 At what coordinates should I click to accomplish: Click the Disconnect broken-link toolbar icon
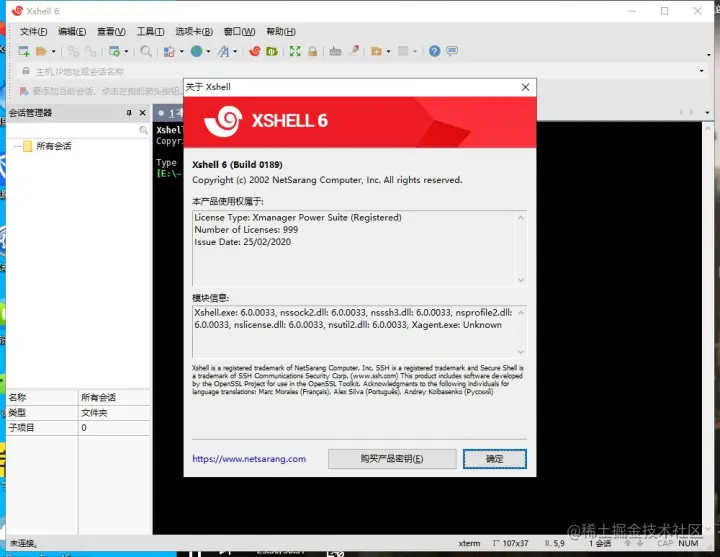tap(90, 51)
